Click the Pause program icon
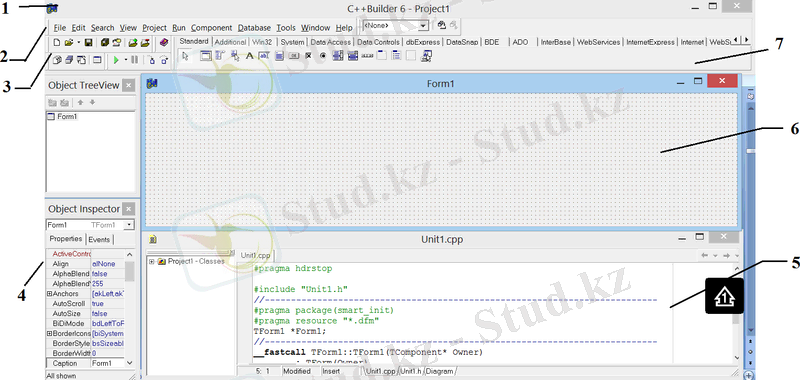Viewport: 800px width, 380px height. tap(135, 60)
